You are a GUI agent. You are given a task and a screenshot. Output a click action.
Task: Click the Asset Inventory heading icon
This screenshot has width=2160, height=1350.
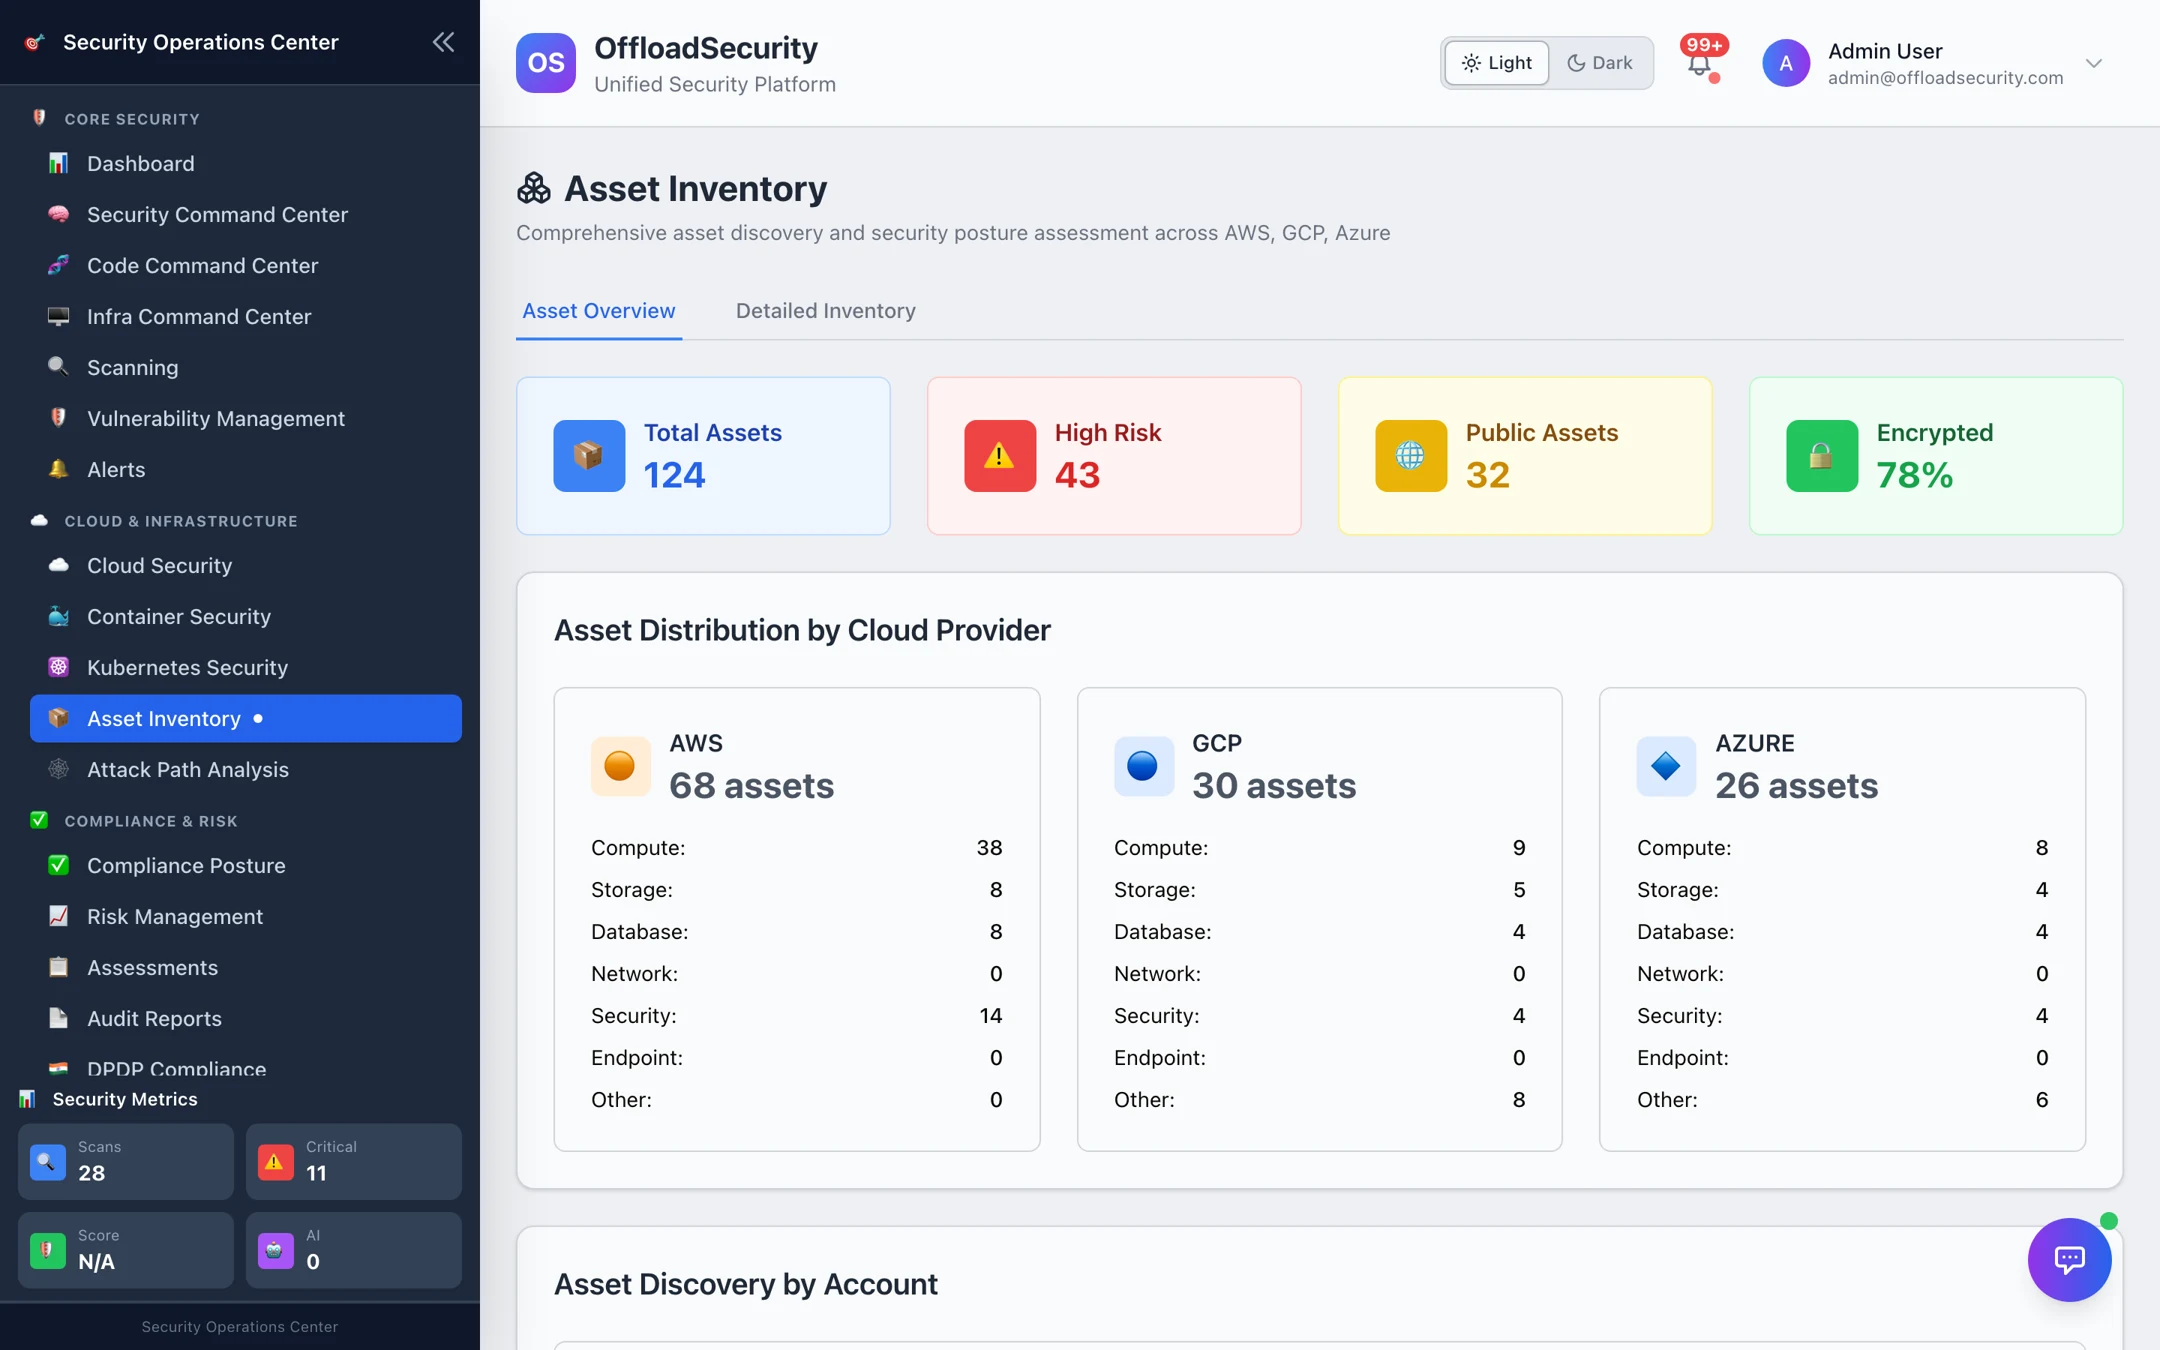[x=534, y=188]
